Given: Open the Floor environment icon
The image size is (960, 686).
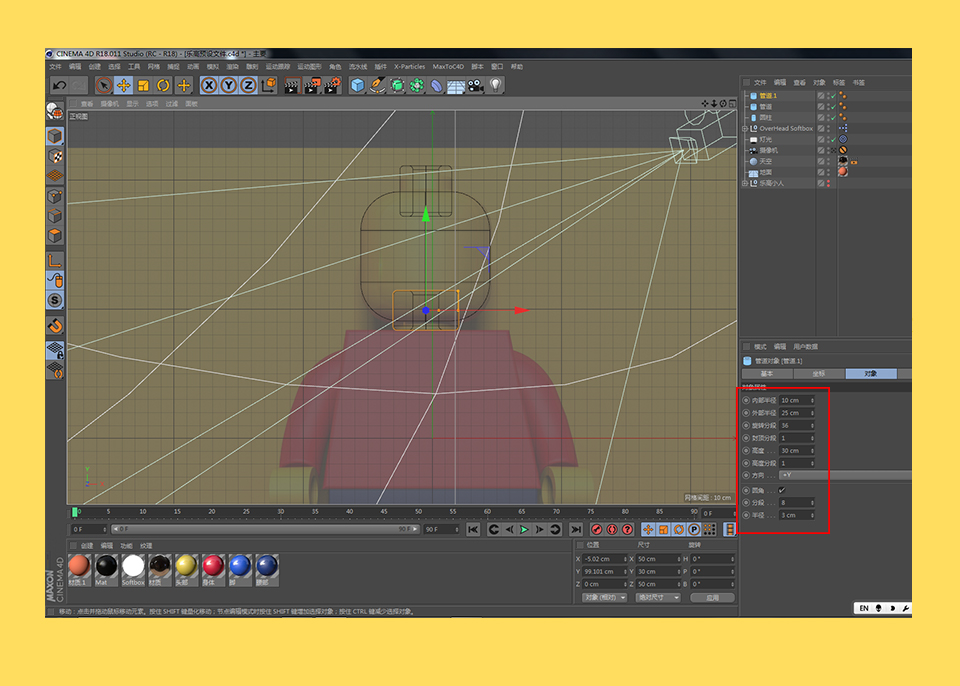Looking at the screenshot, I should tap(456, 86).
